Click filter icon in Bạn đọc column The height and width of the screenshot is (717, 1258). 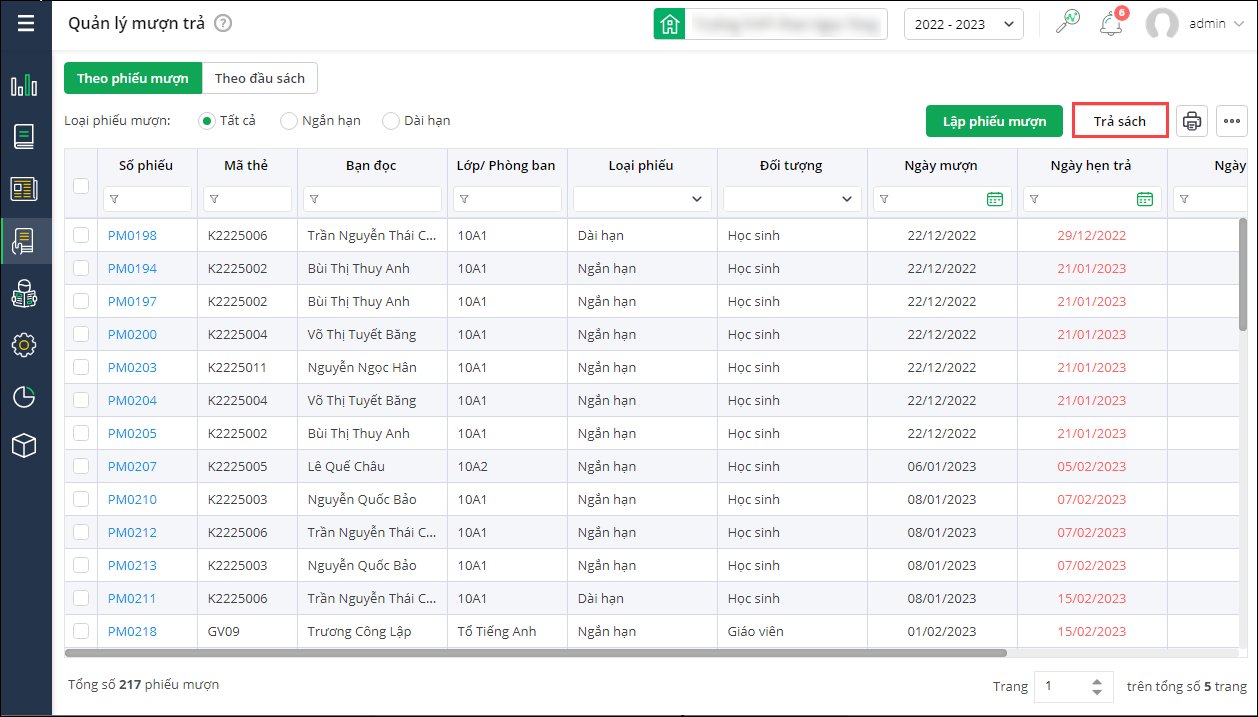point(314,200)
